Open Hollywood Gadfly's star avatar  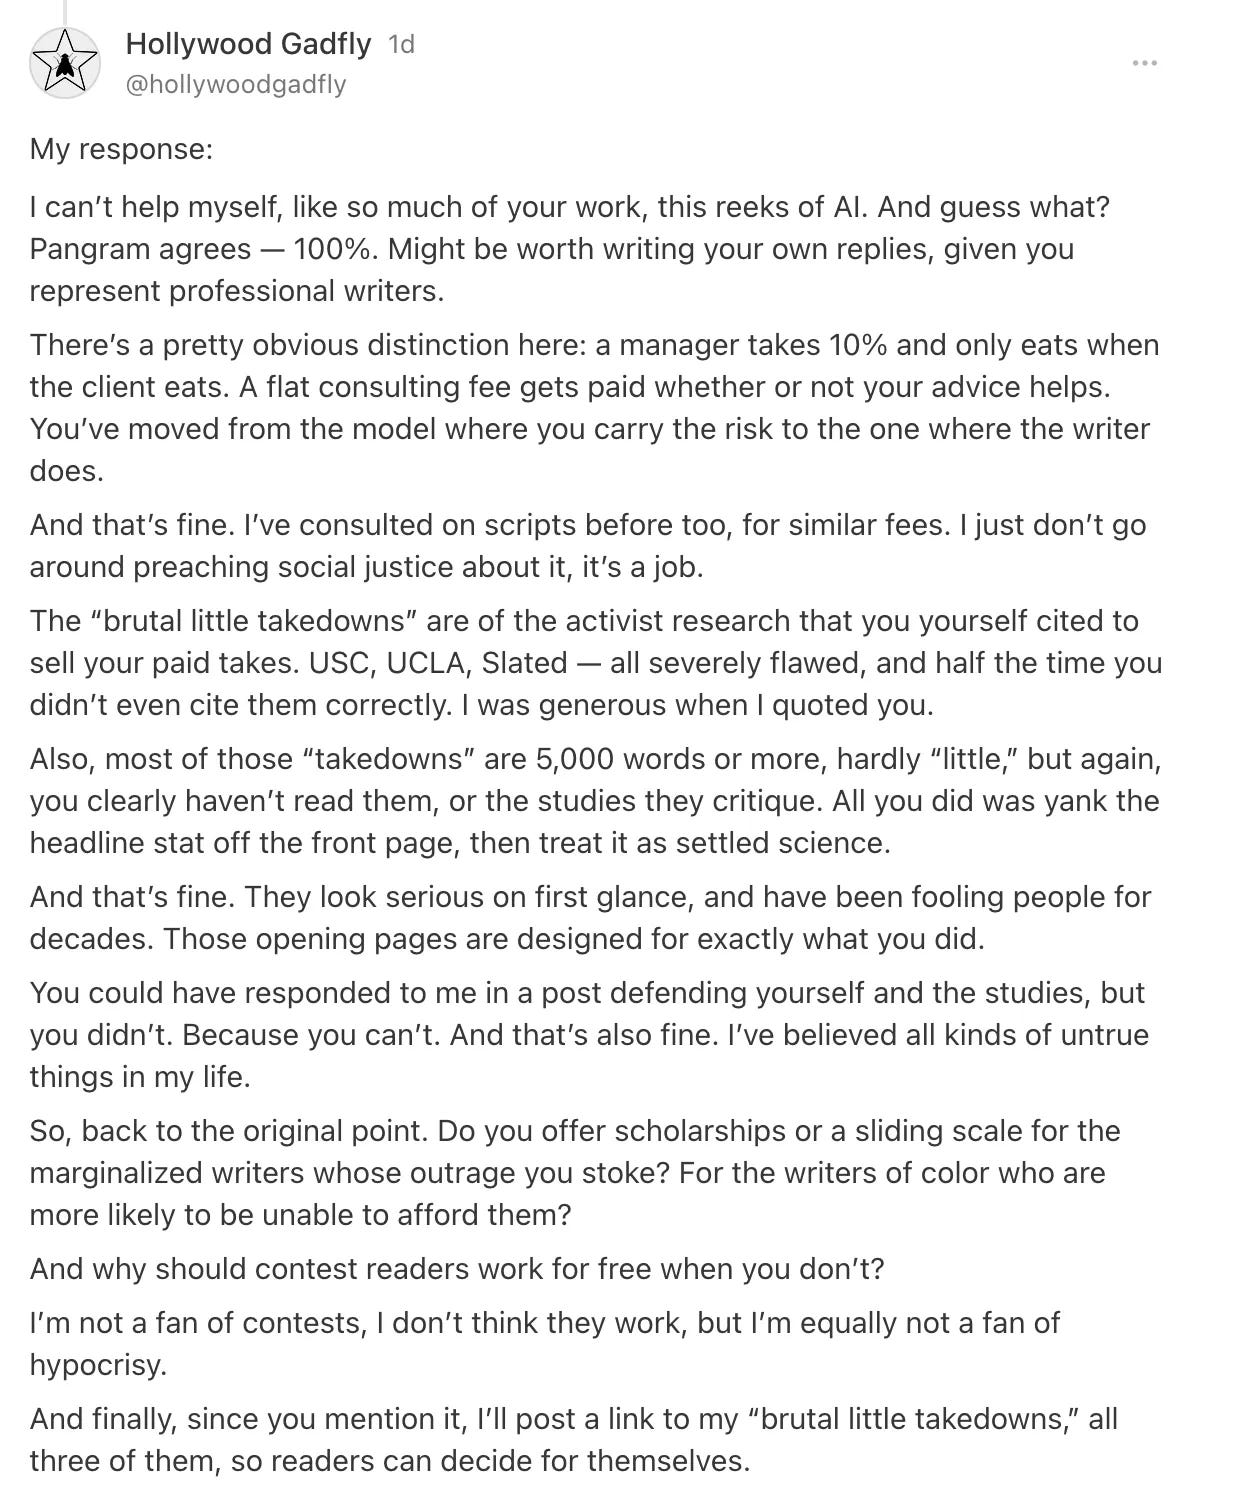(x=65, y=62)
